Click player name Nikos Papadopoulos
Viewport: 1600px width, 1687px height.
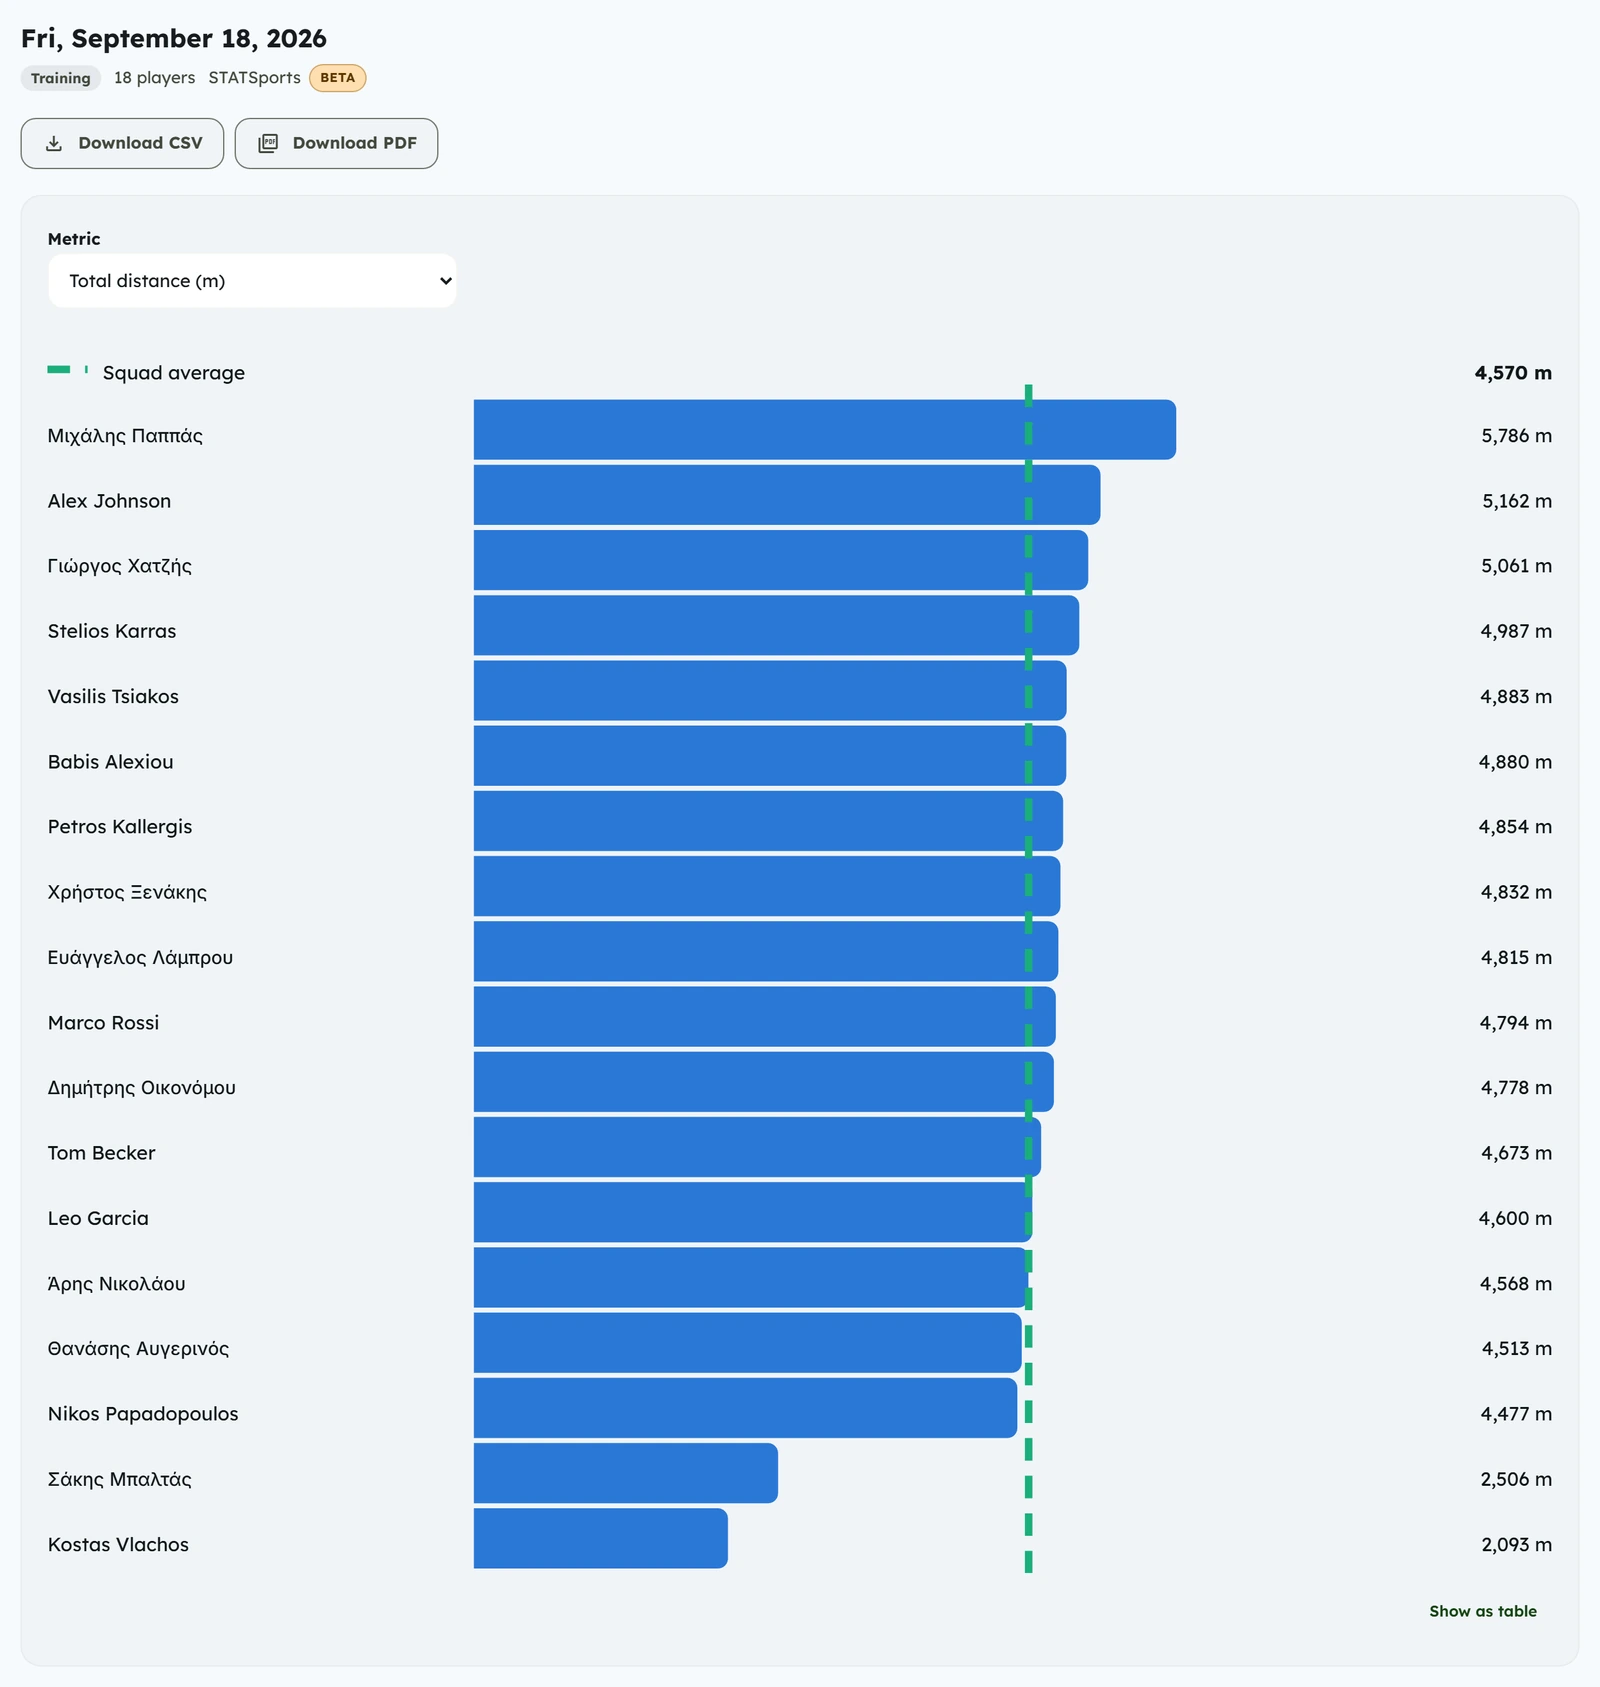pos(143,1414)
